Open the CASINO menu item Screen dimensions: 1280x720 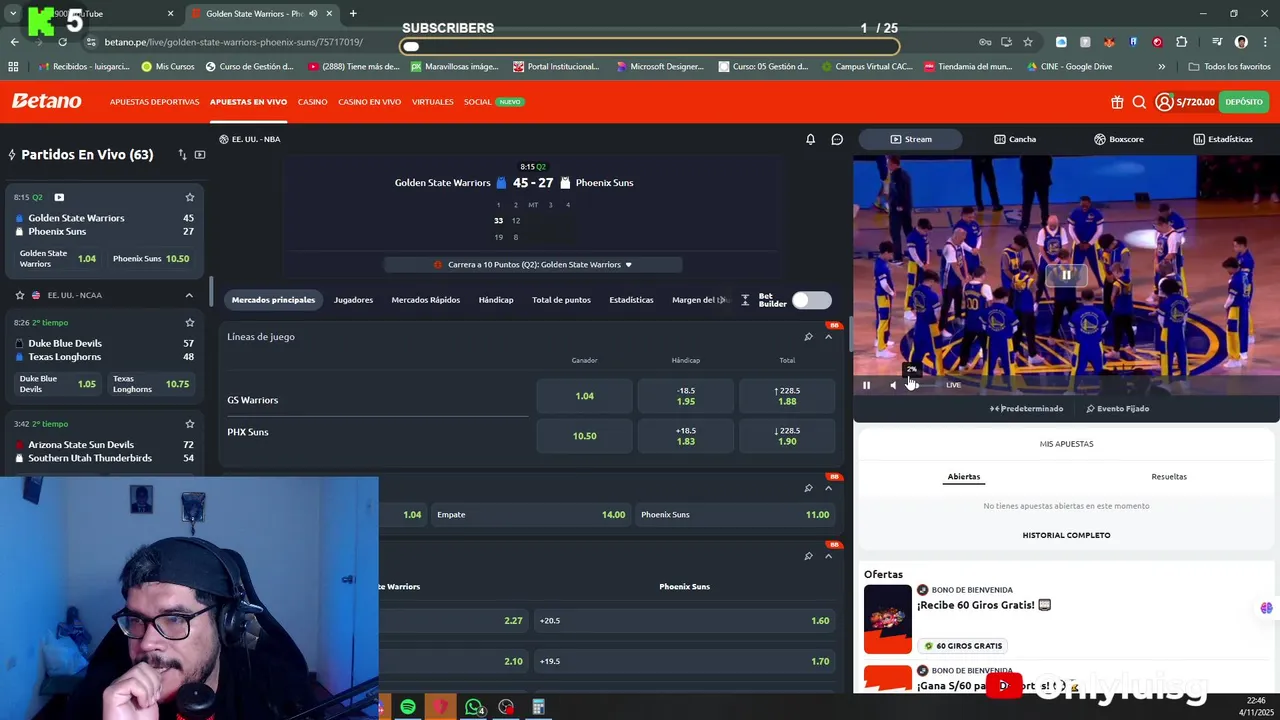coord(312,102)
